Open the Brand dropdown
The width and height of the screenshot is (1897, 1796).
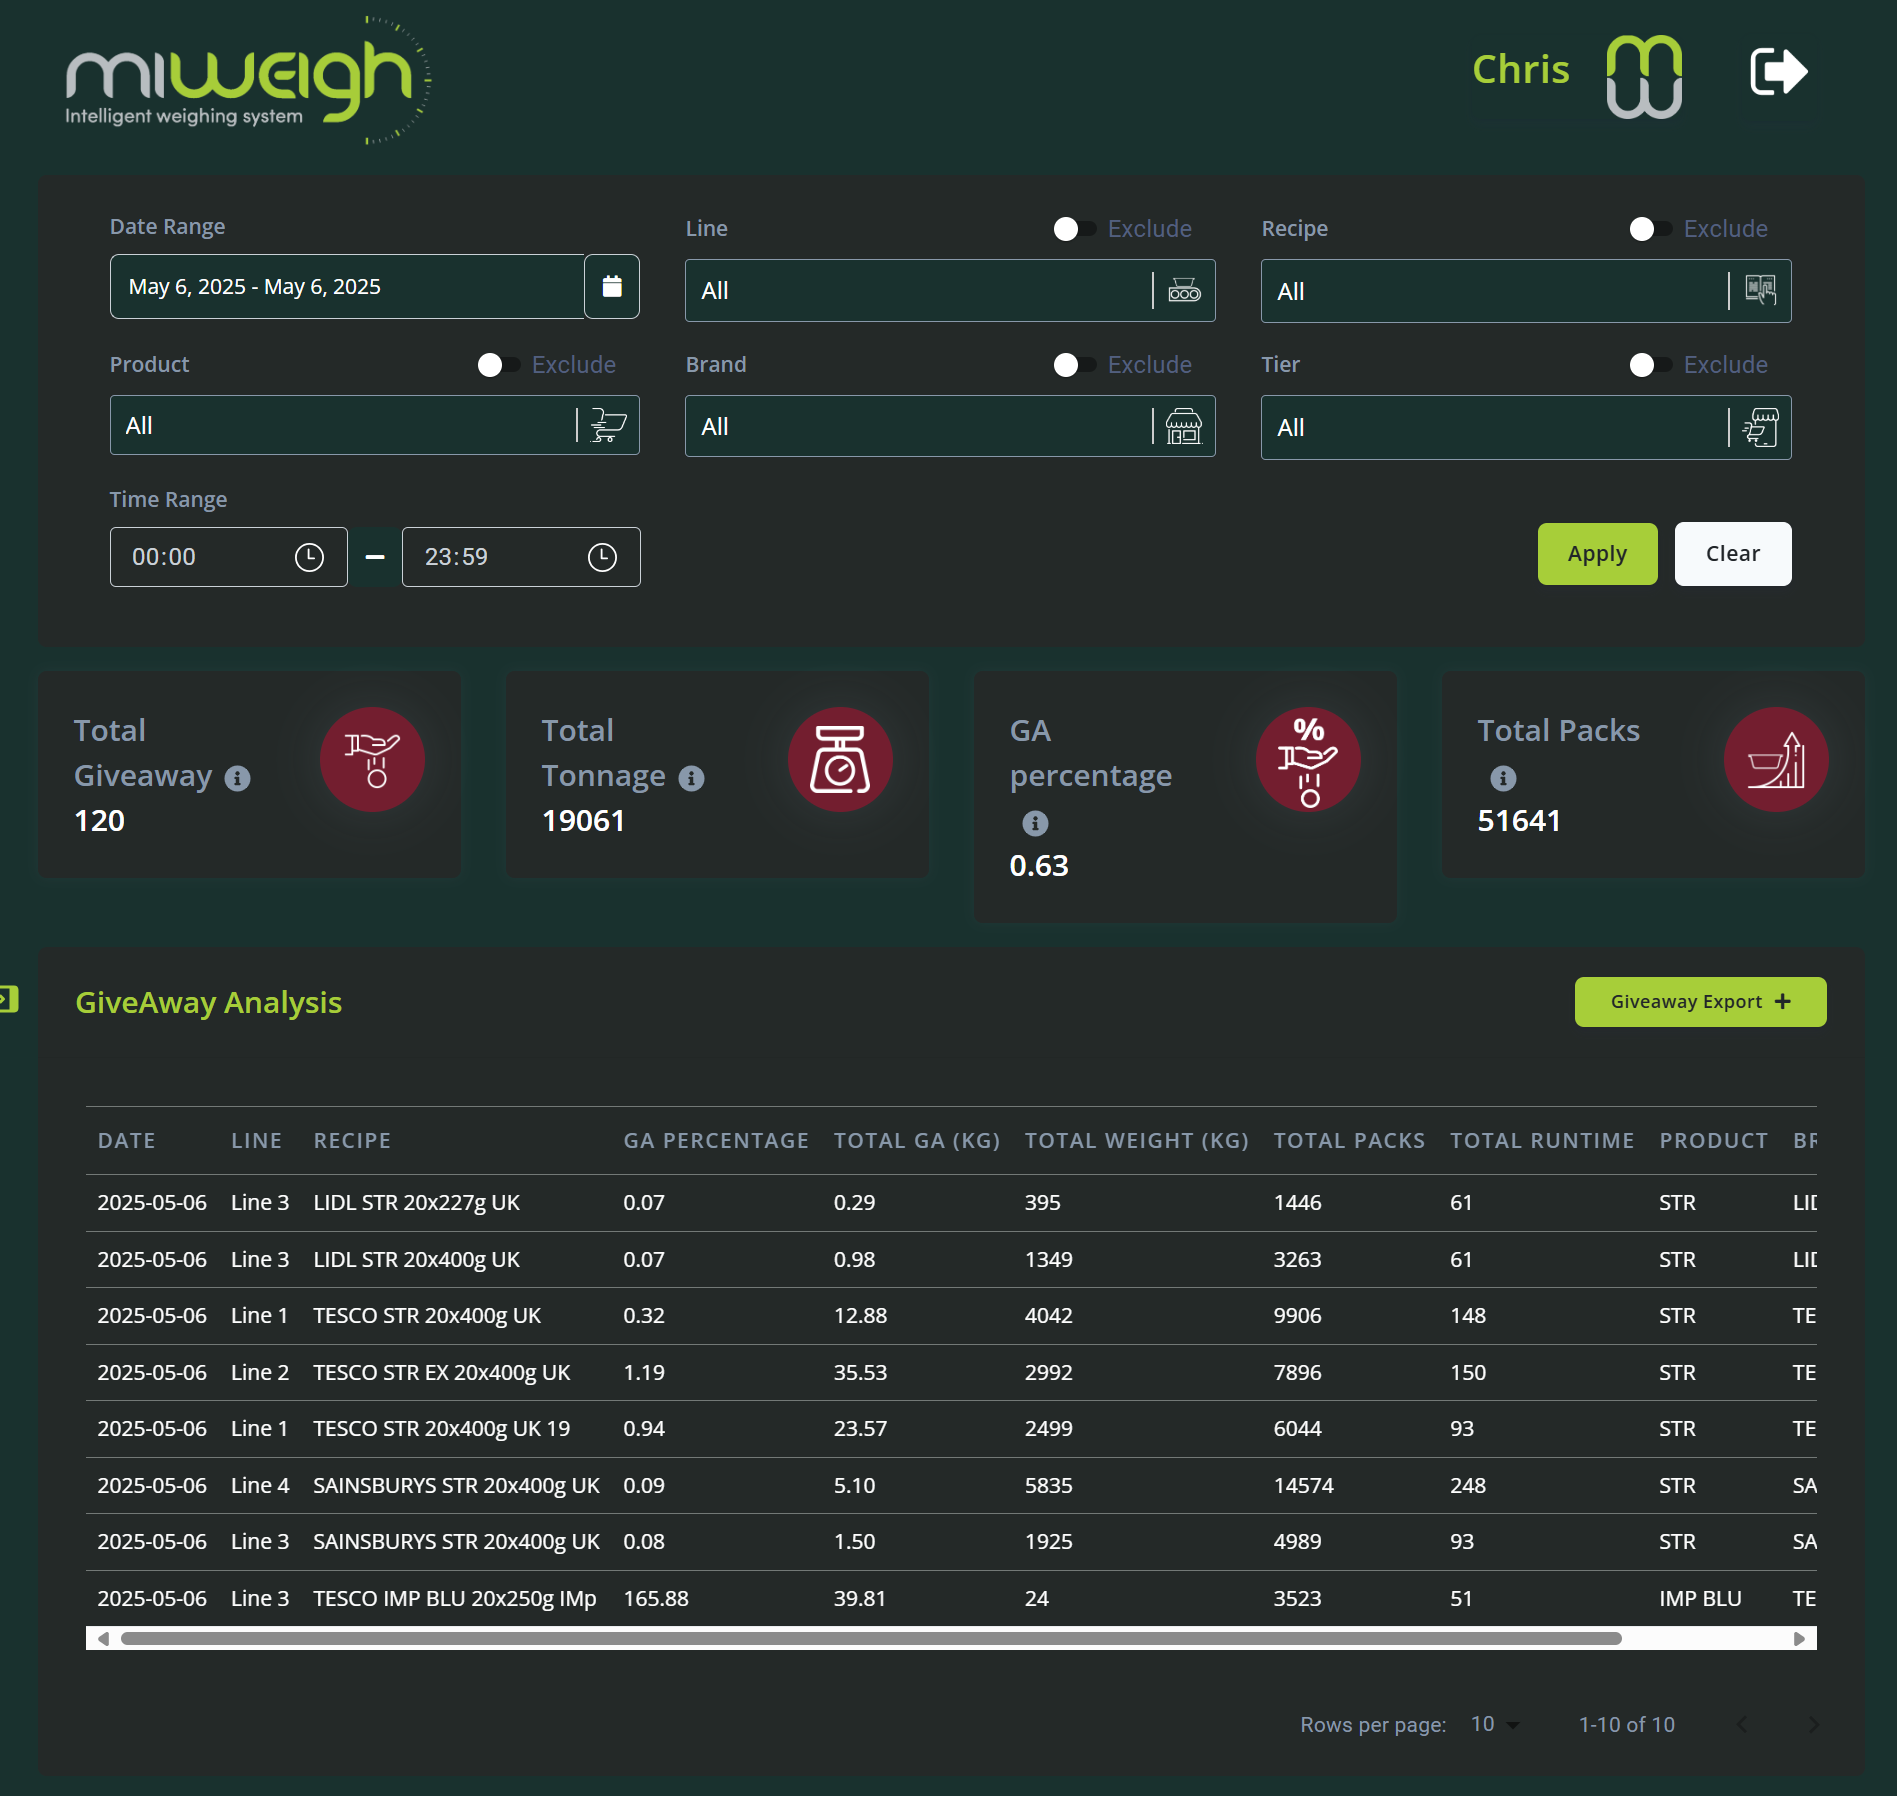(x=950, y=427)
